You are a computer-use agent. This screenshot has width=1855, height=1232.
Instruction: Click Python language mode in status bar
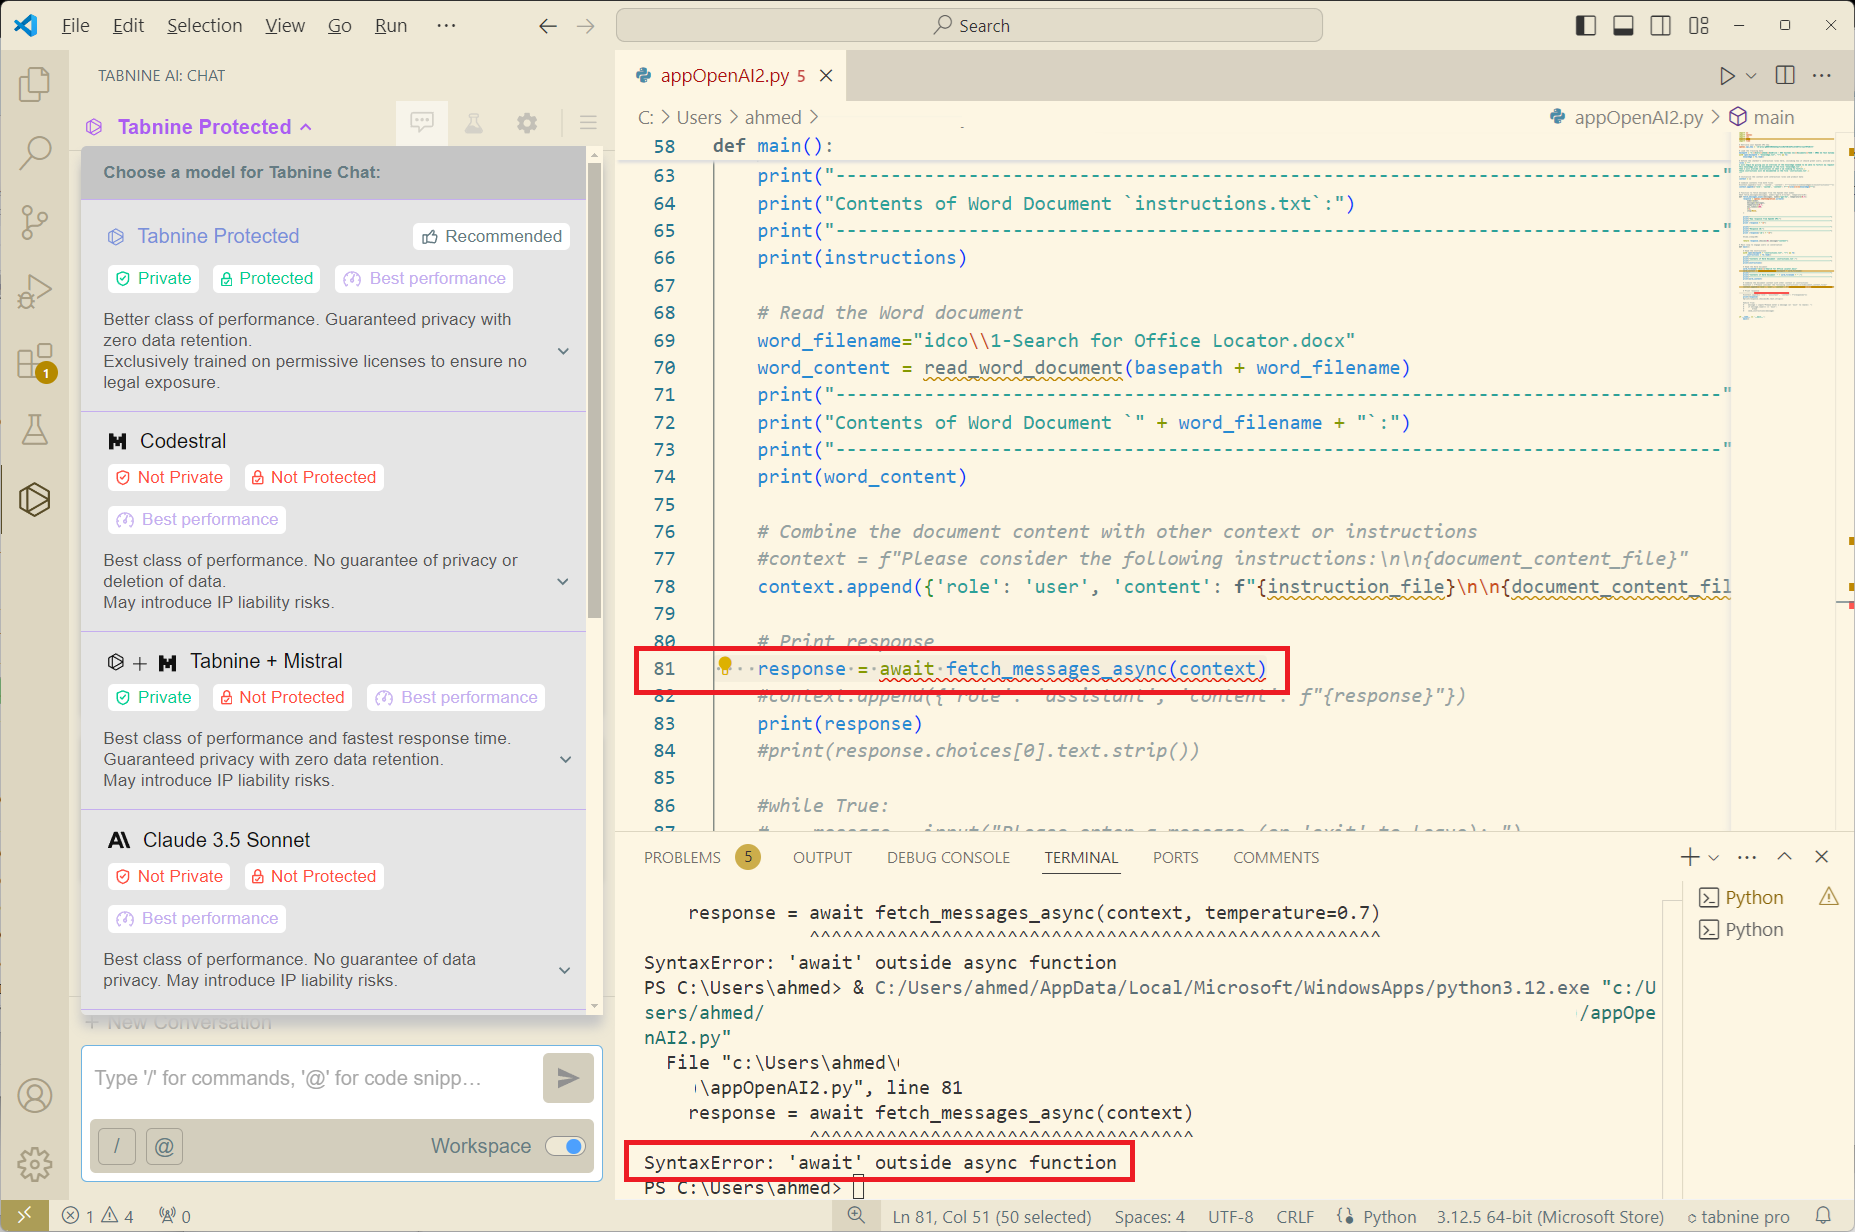(1389, 1217)
